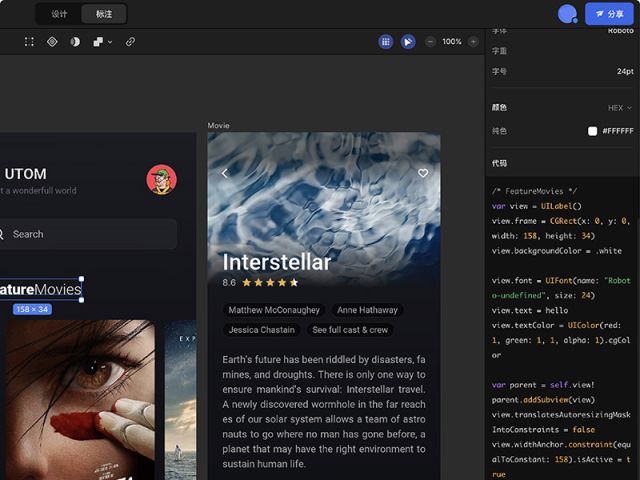Image resolution: width=640 pixels, height=480 pixels.
Task: Click See full cast & crew
Action: click(x=350, y=330)
